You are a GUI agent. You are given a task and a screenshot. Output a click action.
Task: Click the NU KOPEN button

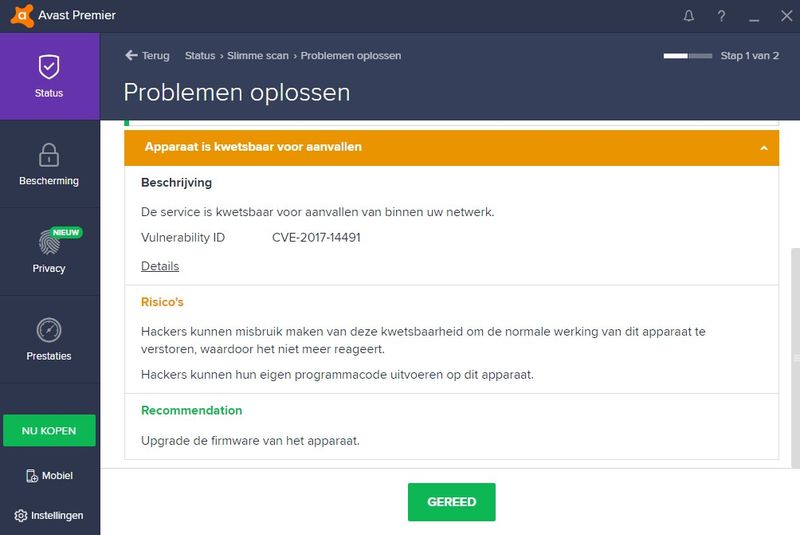[49, 430]
